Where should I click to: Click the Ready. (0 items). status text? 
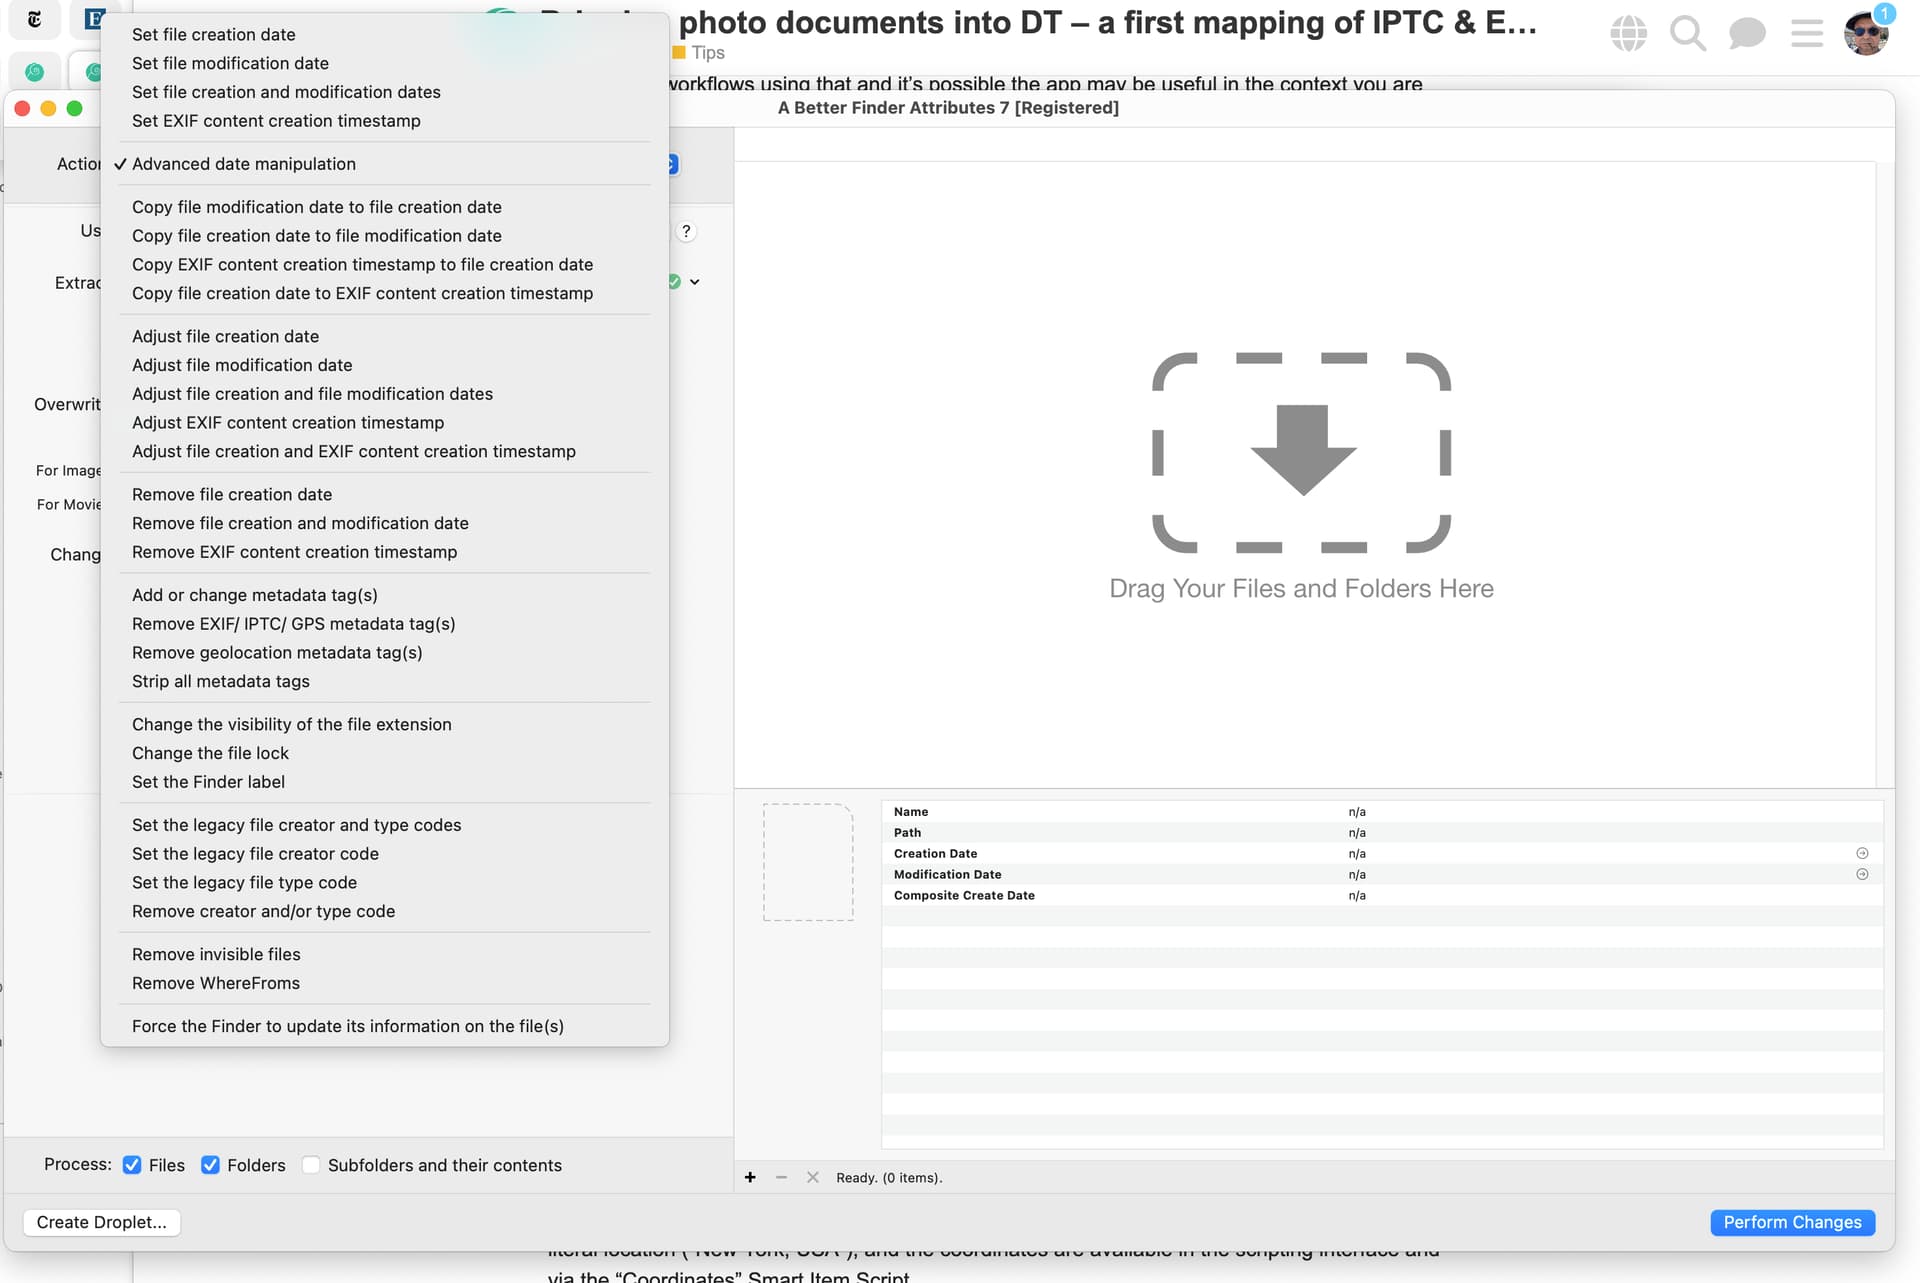(889, 1177)
